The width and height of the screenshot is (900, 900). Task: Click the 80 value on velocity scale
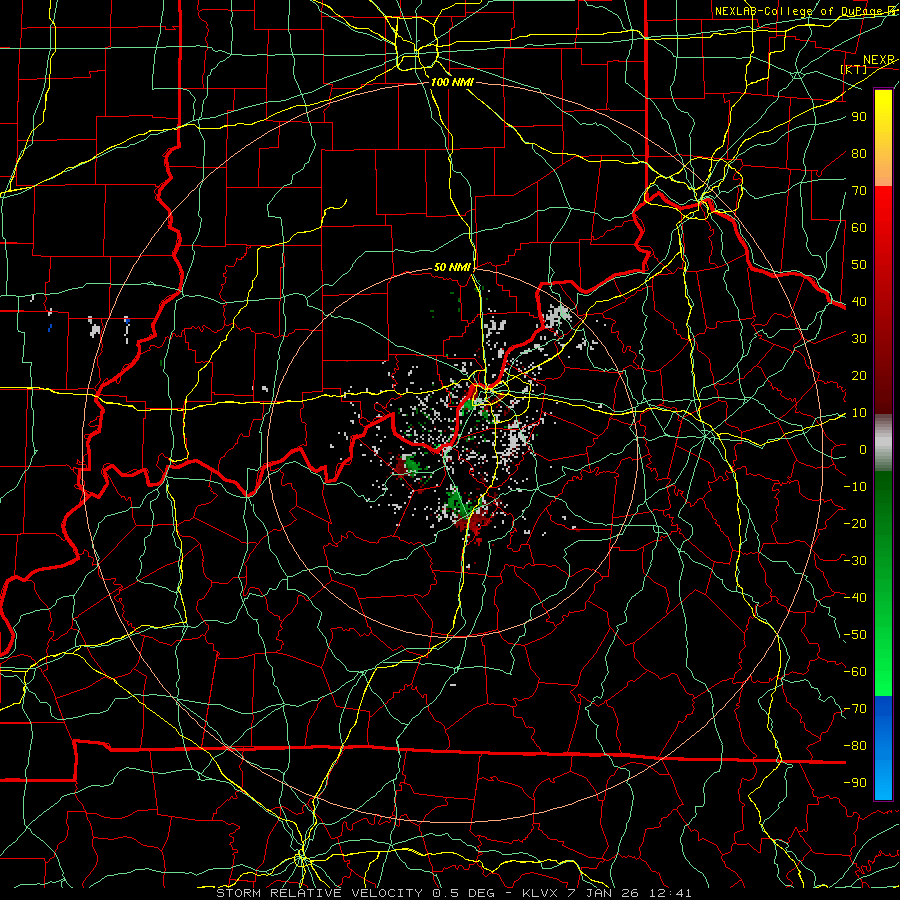[859, 153]
